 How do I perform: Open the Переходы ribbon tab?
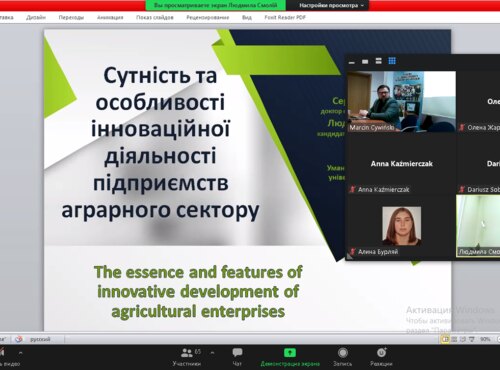[71, 17]
